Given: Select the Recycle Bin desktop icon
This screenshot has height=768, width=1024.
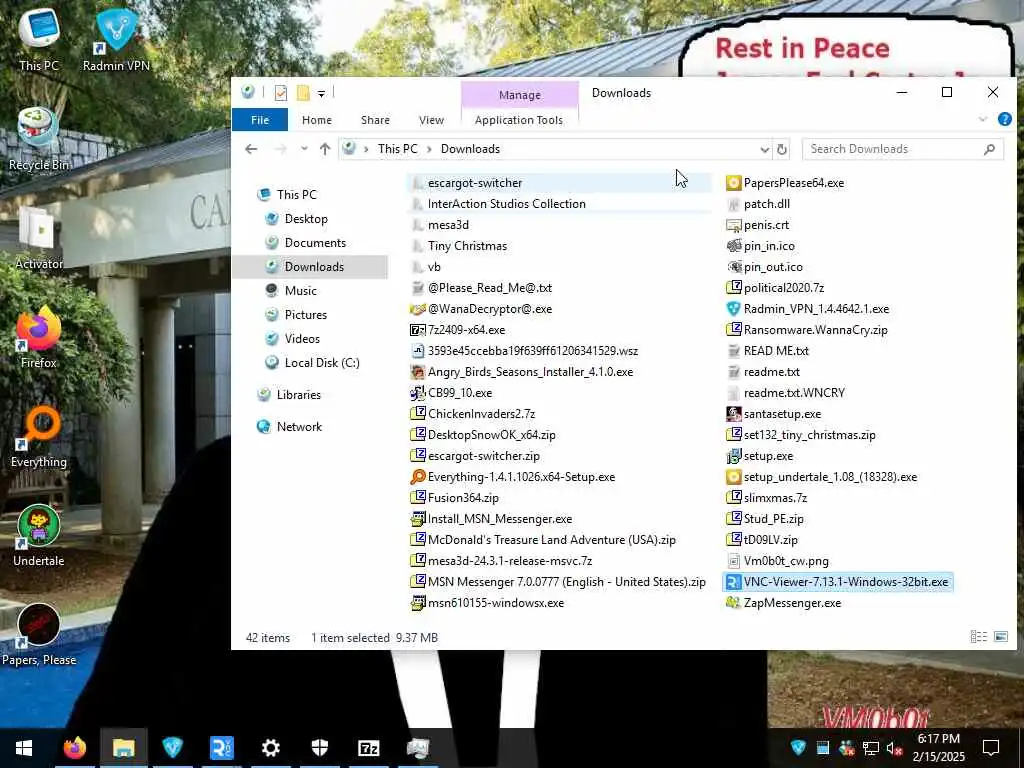Looking at the screenshot, I should (x=39, y=139).
